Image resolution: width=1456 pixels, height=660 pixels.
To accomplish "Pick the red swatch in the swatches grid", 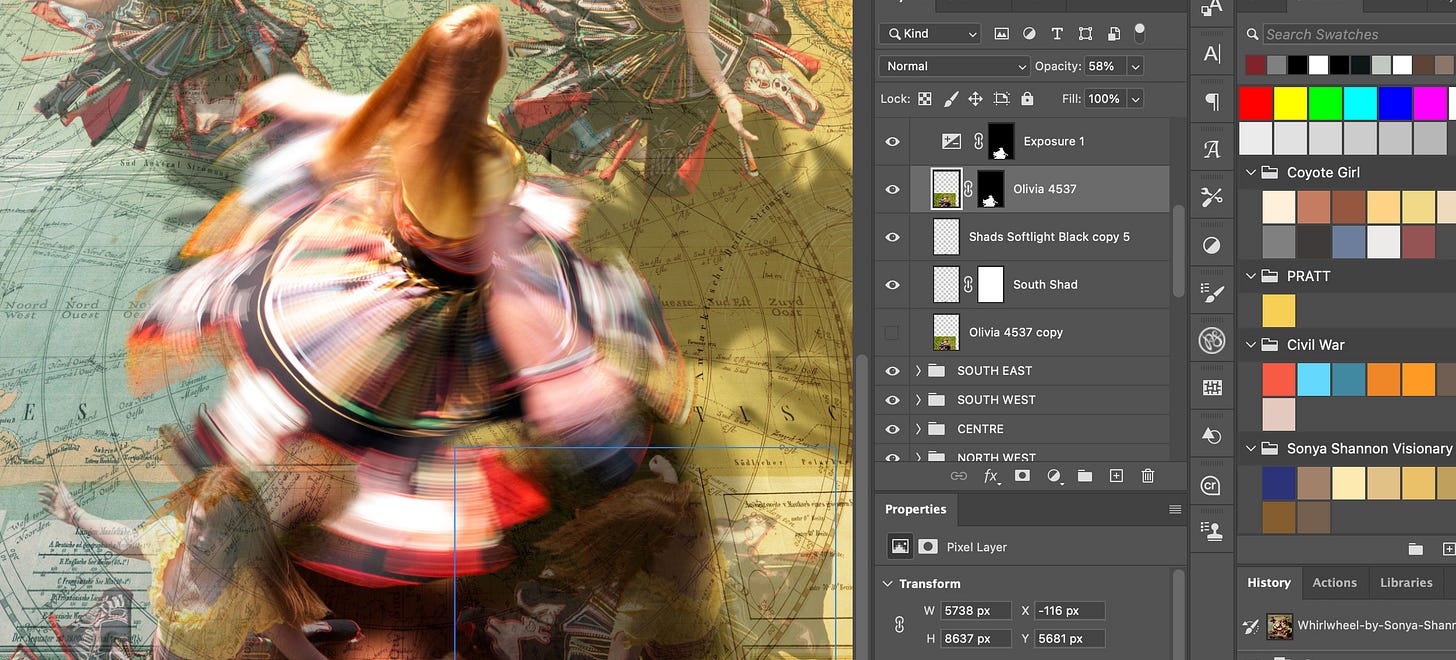I will [x=1256, y=104].
